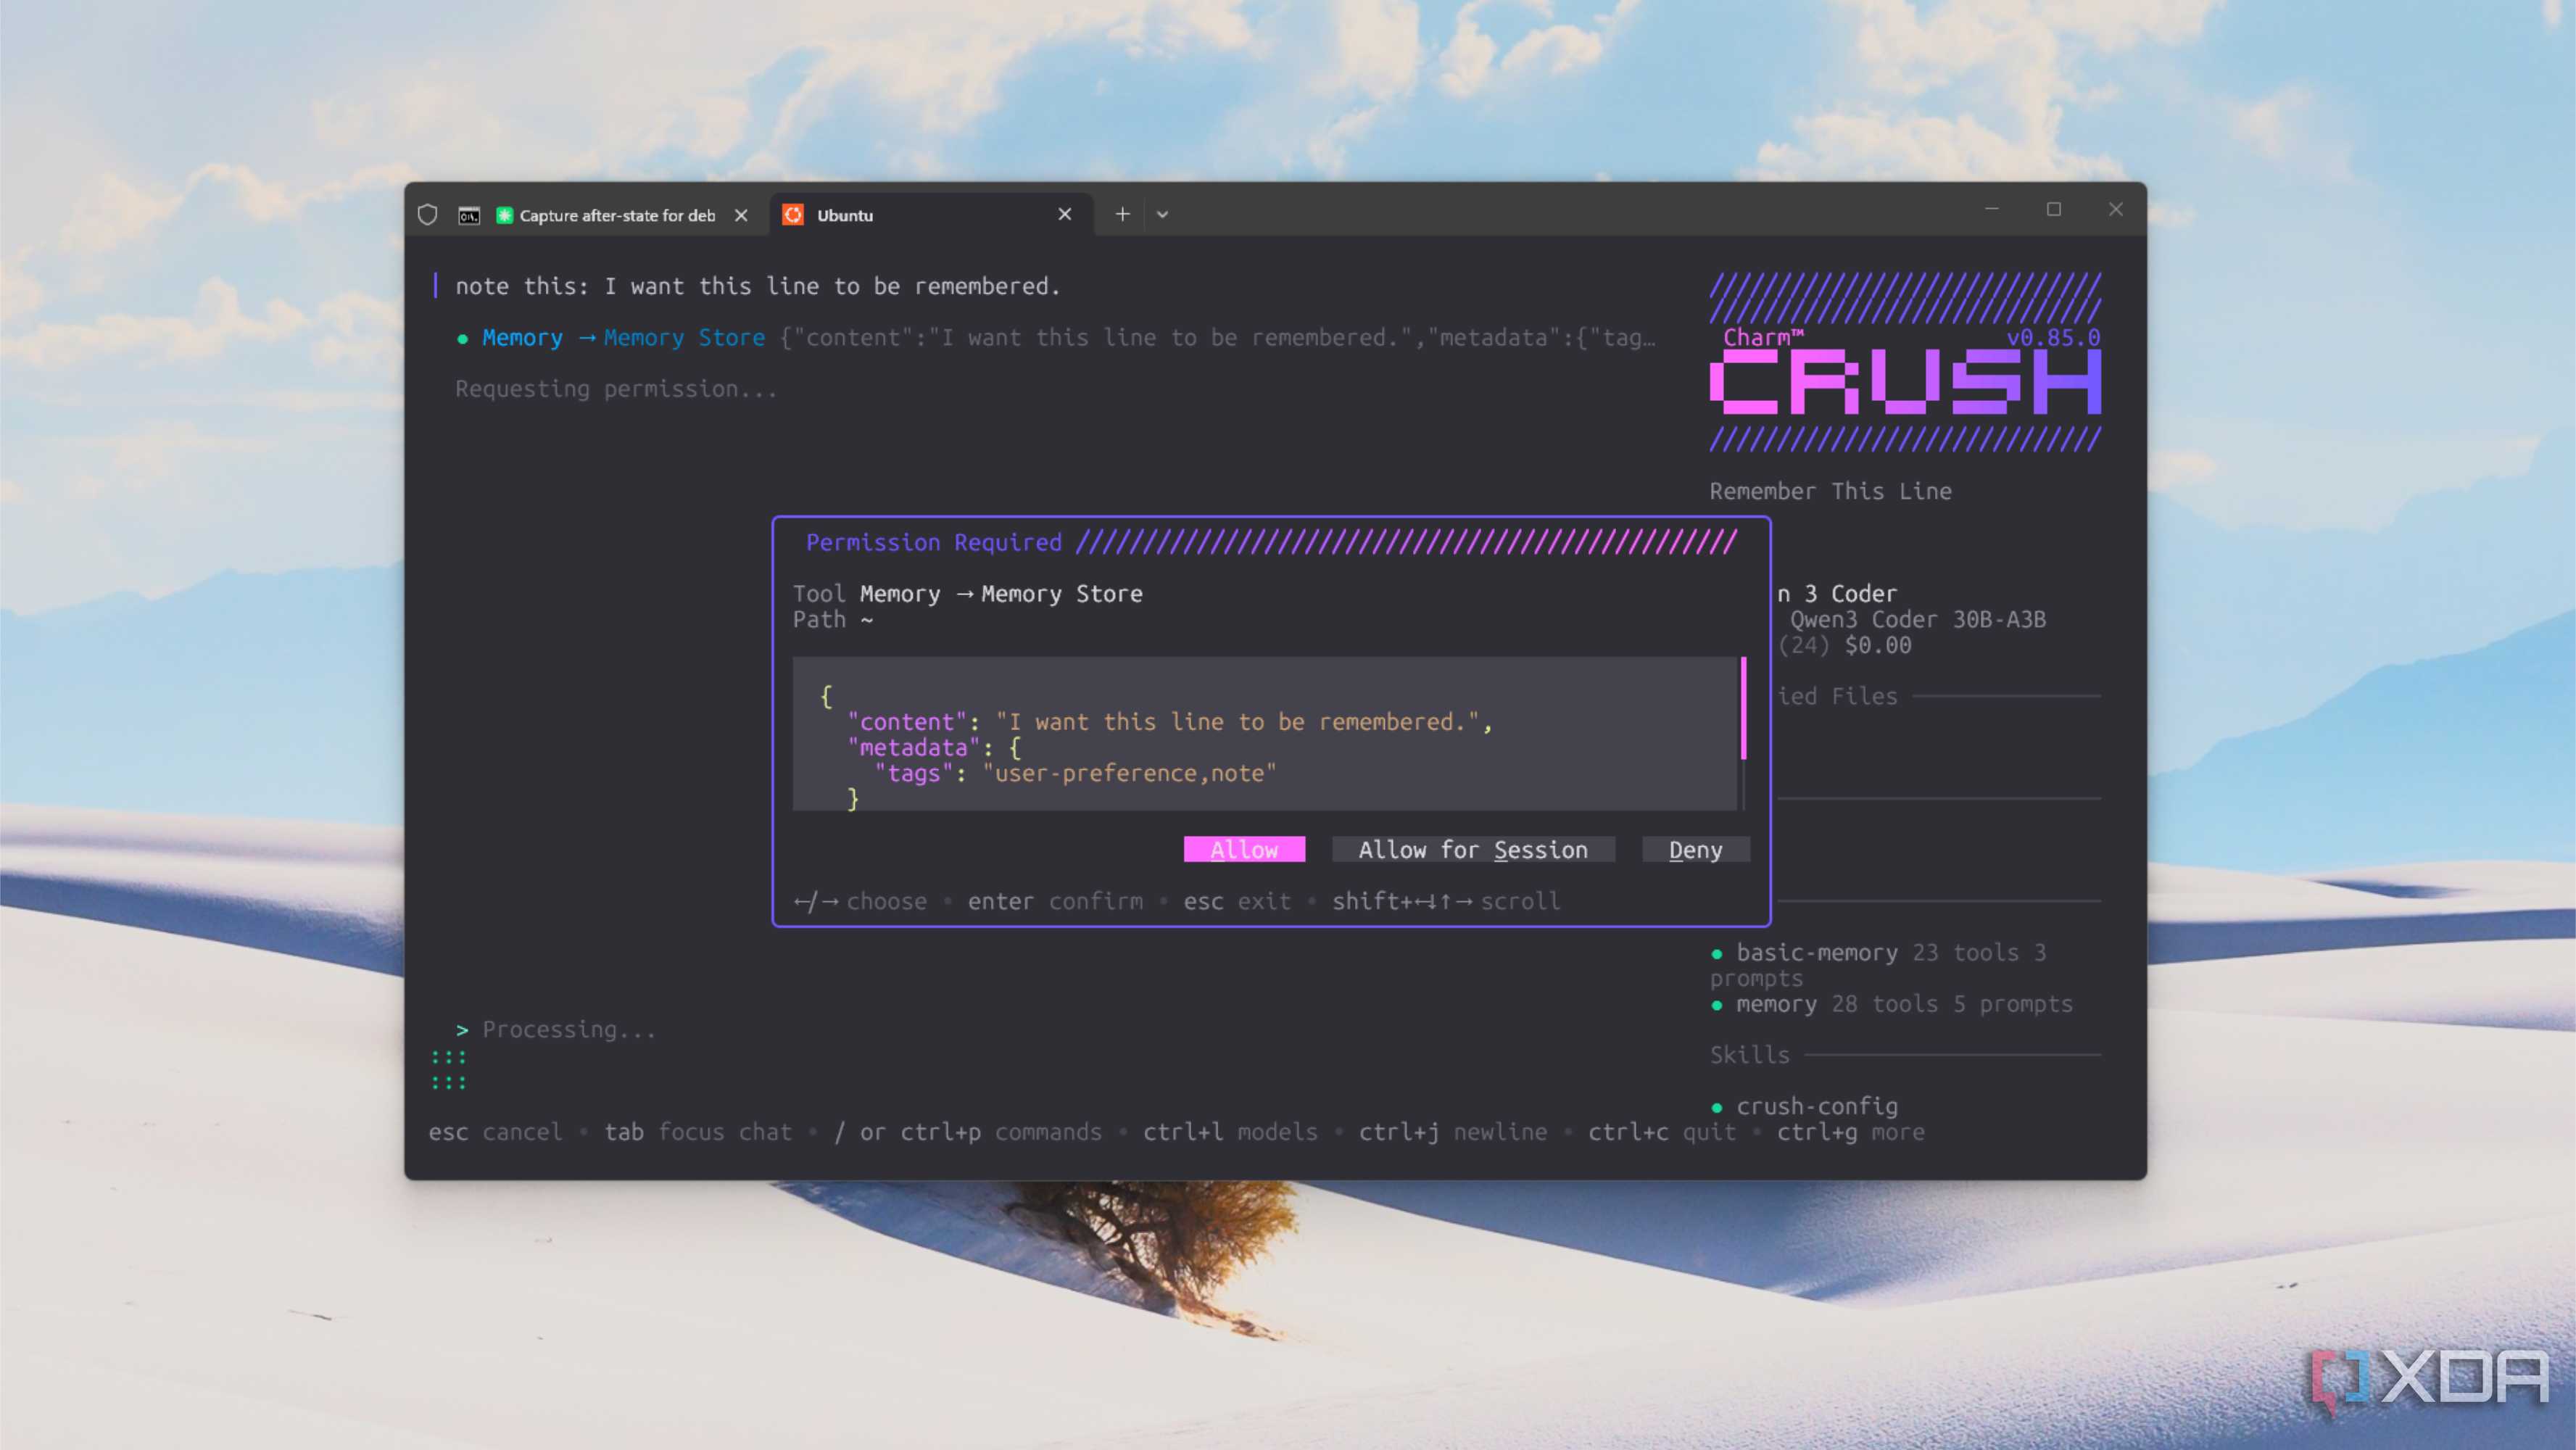2576x1450 pixels.
Task: Click the green prompt arrow before Processing
Action: [x=462, y=1030]
